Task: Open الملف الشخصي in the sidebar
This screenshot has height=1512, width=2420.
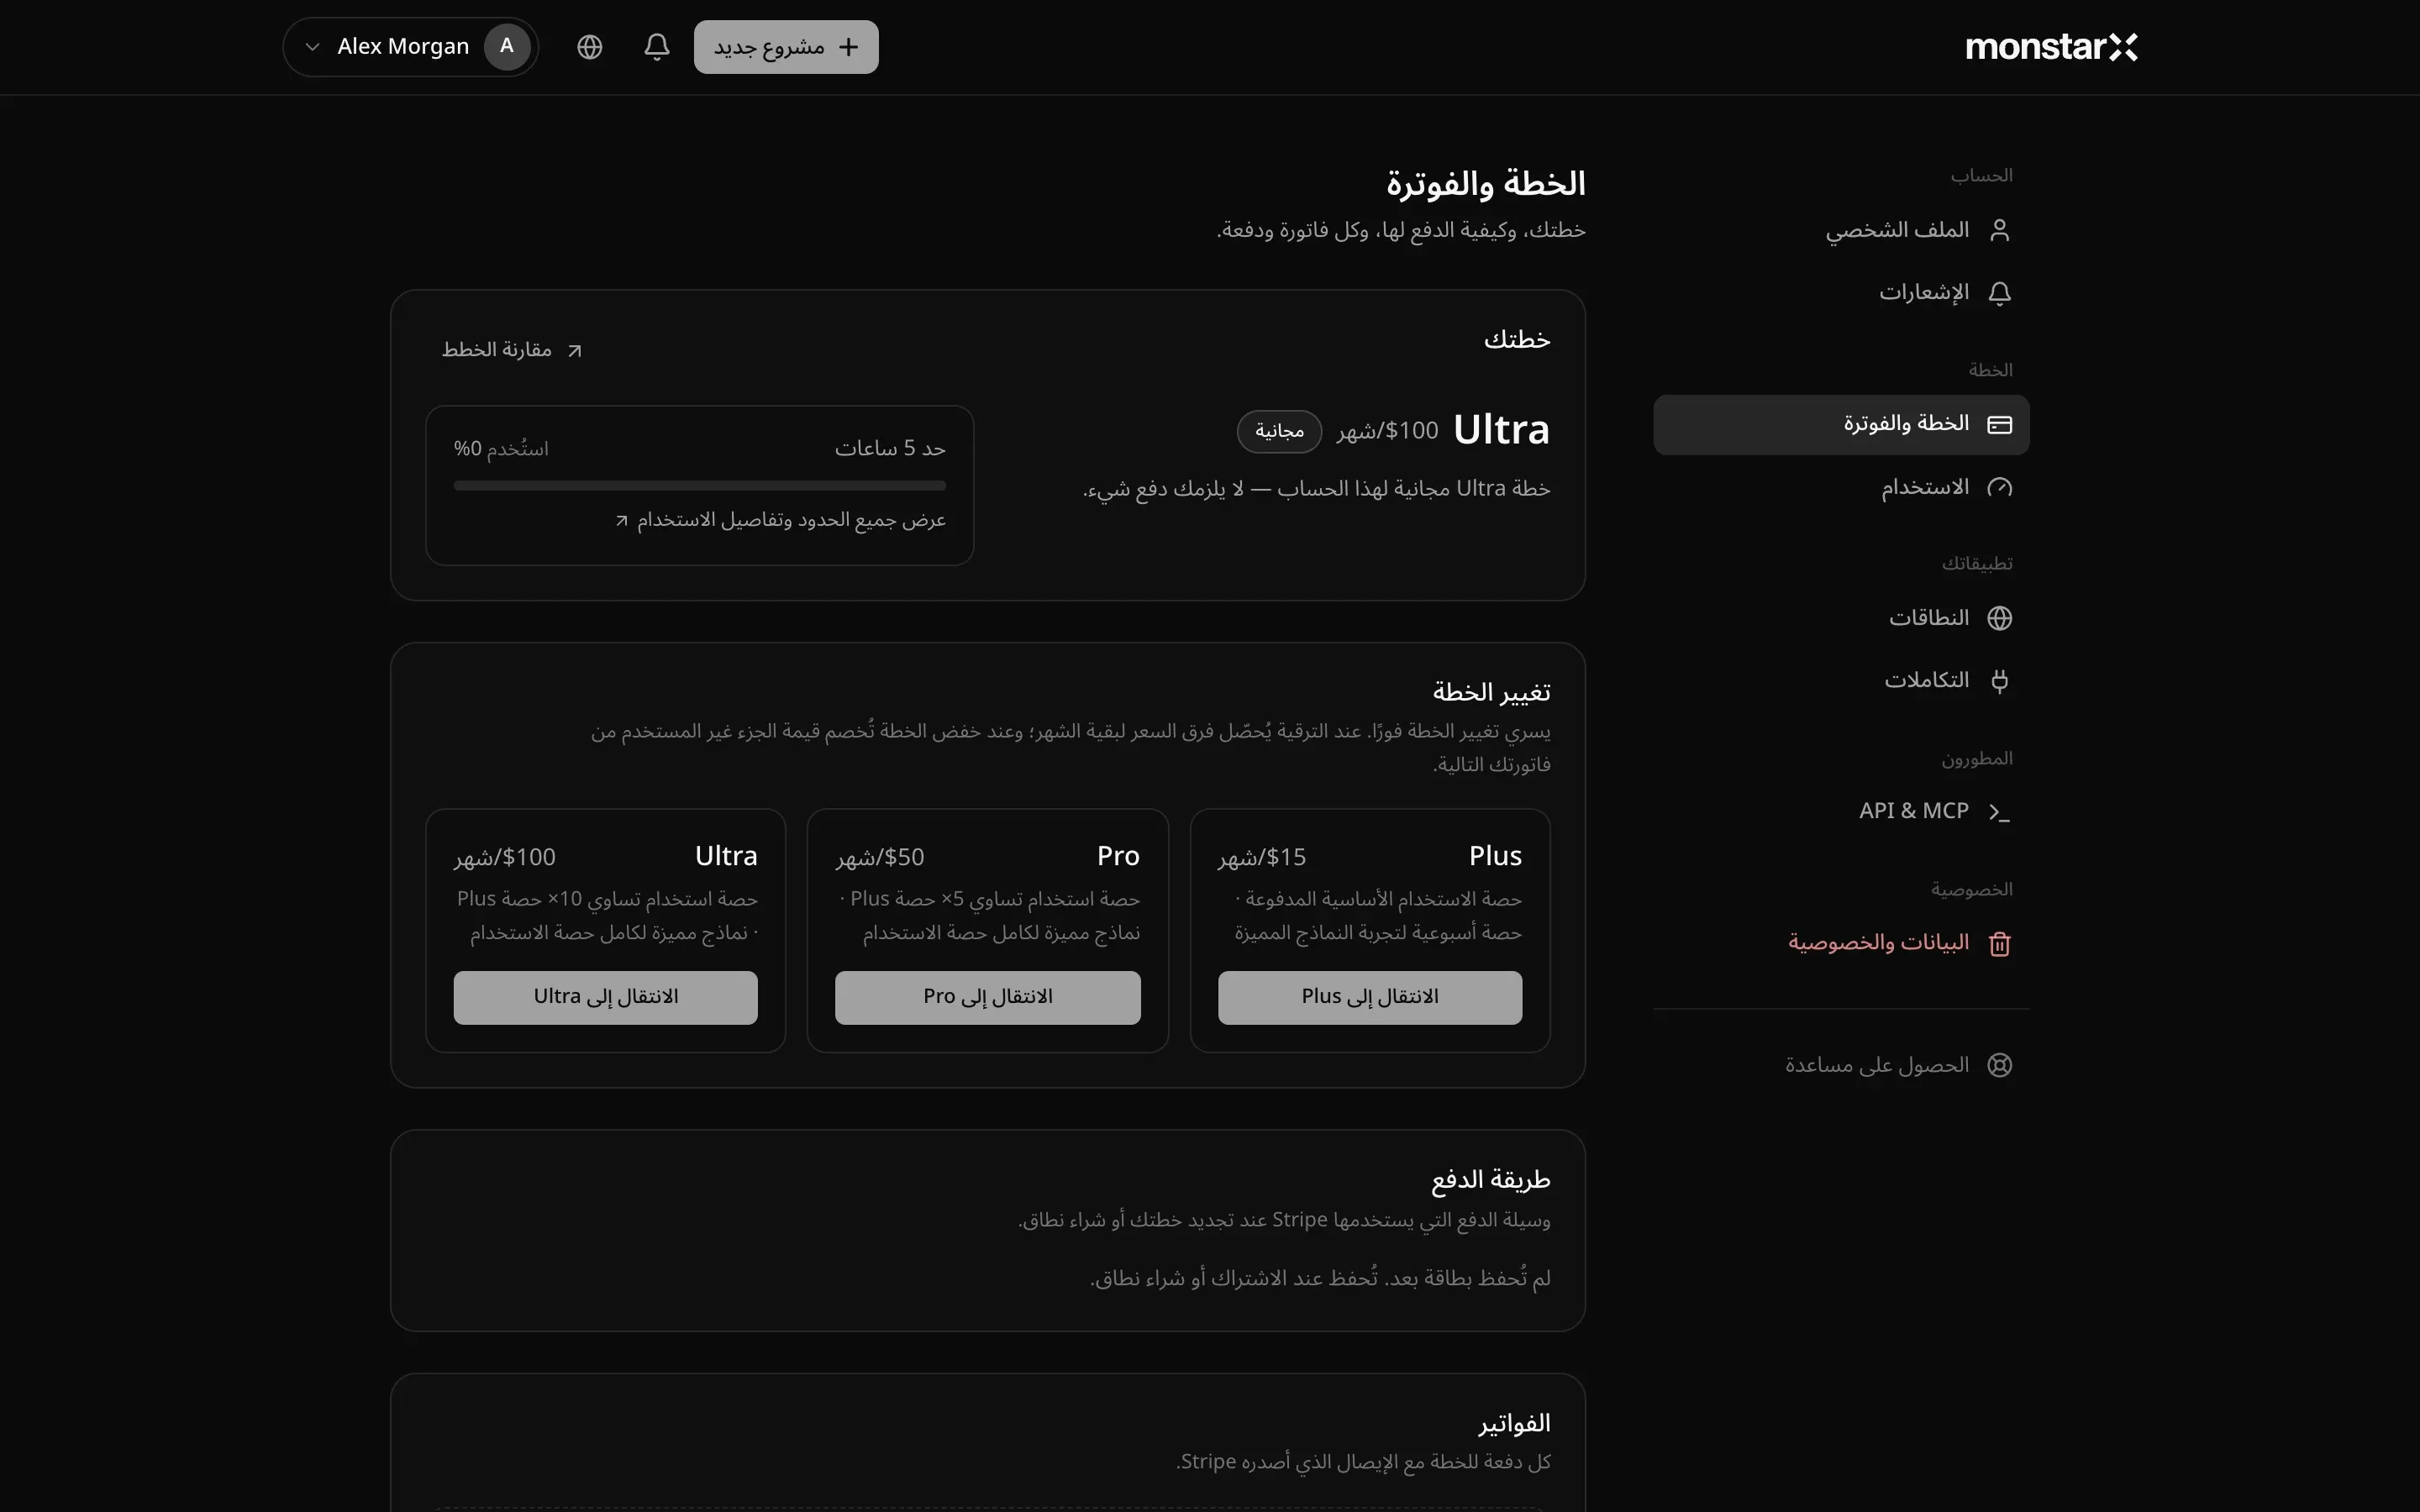Action: click(x=1841, y=230)
